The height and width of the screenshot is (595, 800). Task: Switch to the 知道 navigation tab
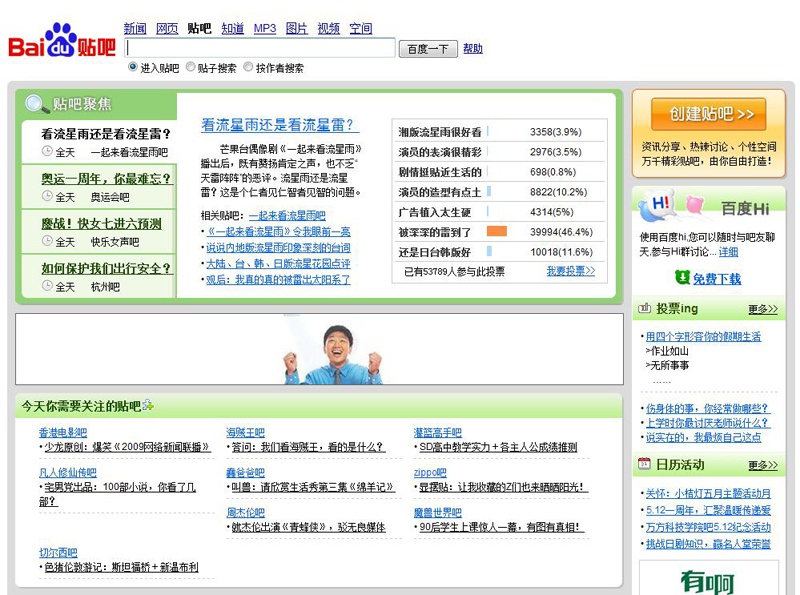(233, 29)
